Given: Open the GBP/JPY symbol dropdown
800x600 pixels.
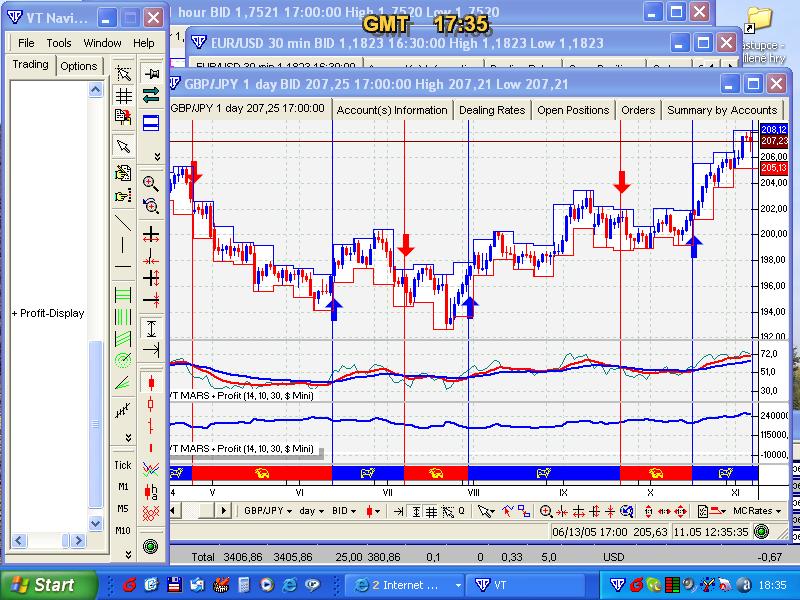Looking at the screenshot, I should coord(269,510).
